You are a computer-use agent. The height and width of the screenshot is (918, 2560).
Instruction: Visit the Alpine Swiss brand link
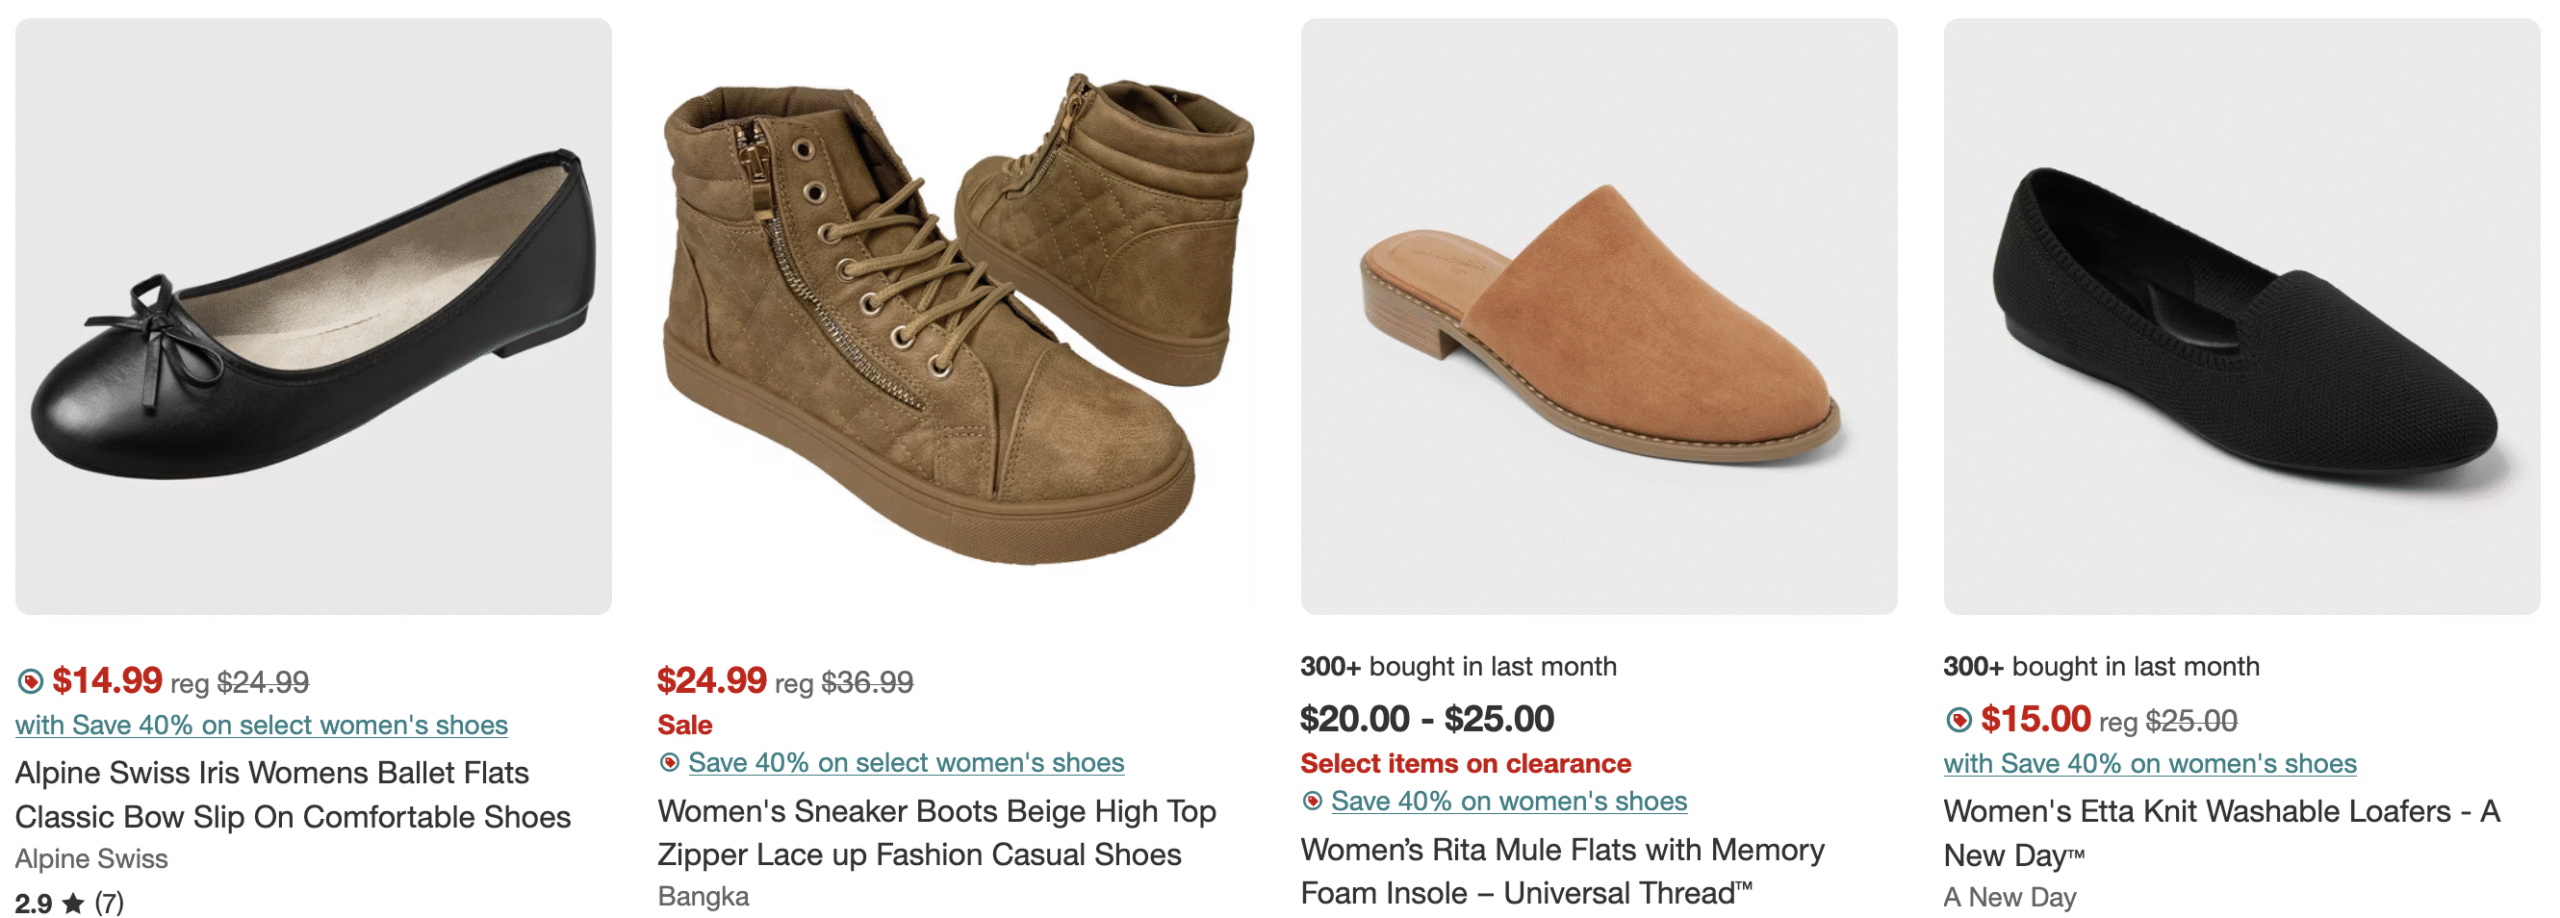pos(91,859)
